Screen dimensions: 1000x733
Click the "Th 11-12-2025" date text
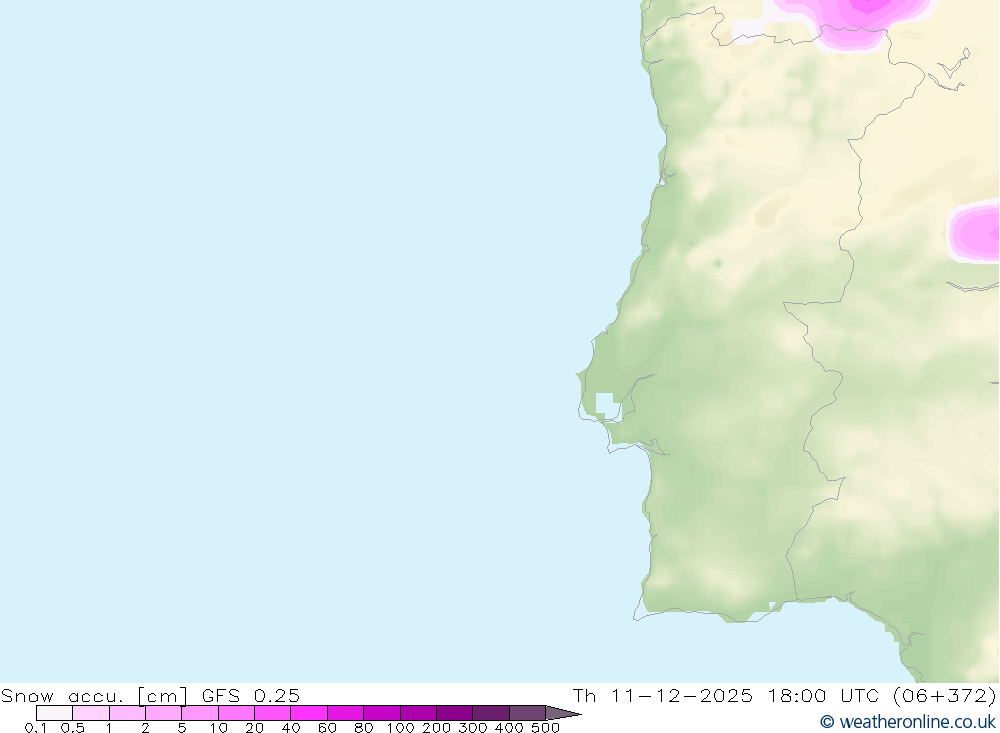pyautogui.click(x=663, y=695)
